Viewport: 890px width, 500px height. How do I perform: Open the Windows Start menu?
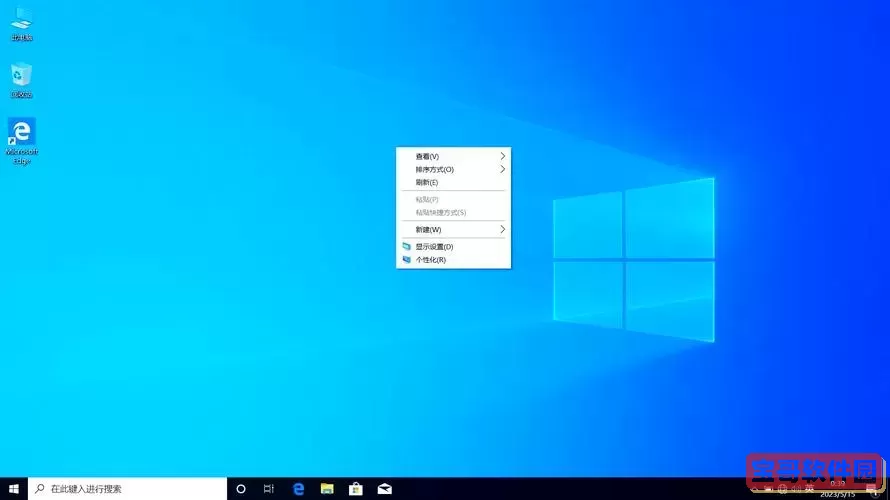point(14,489)
